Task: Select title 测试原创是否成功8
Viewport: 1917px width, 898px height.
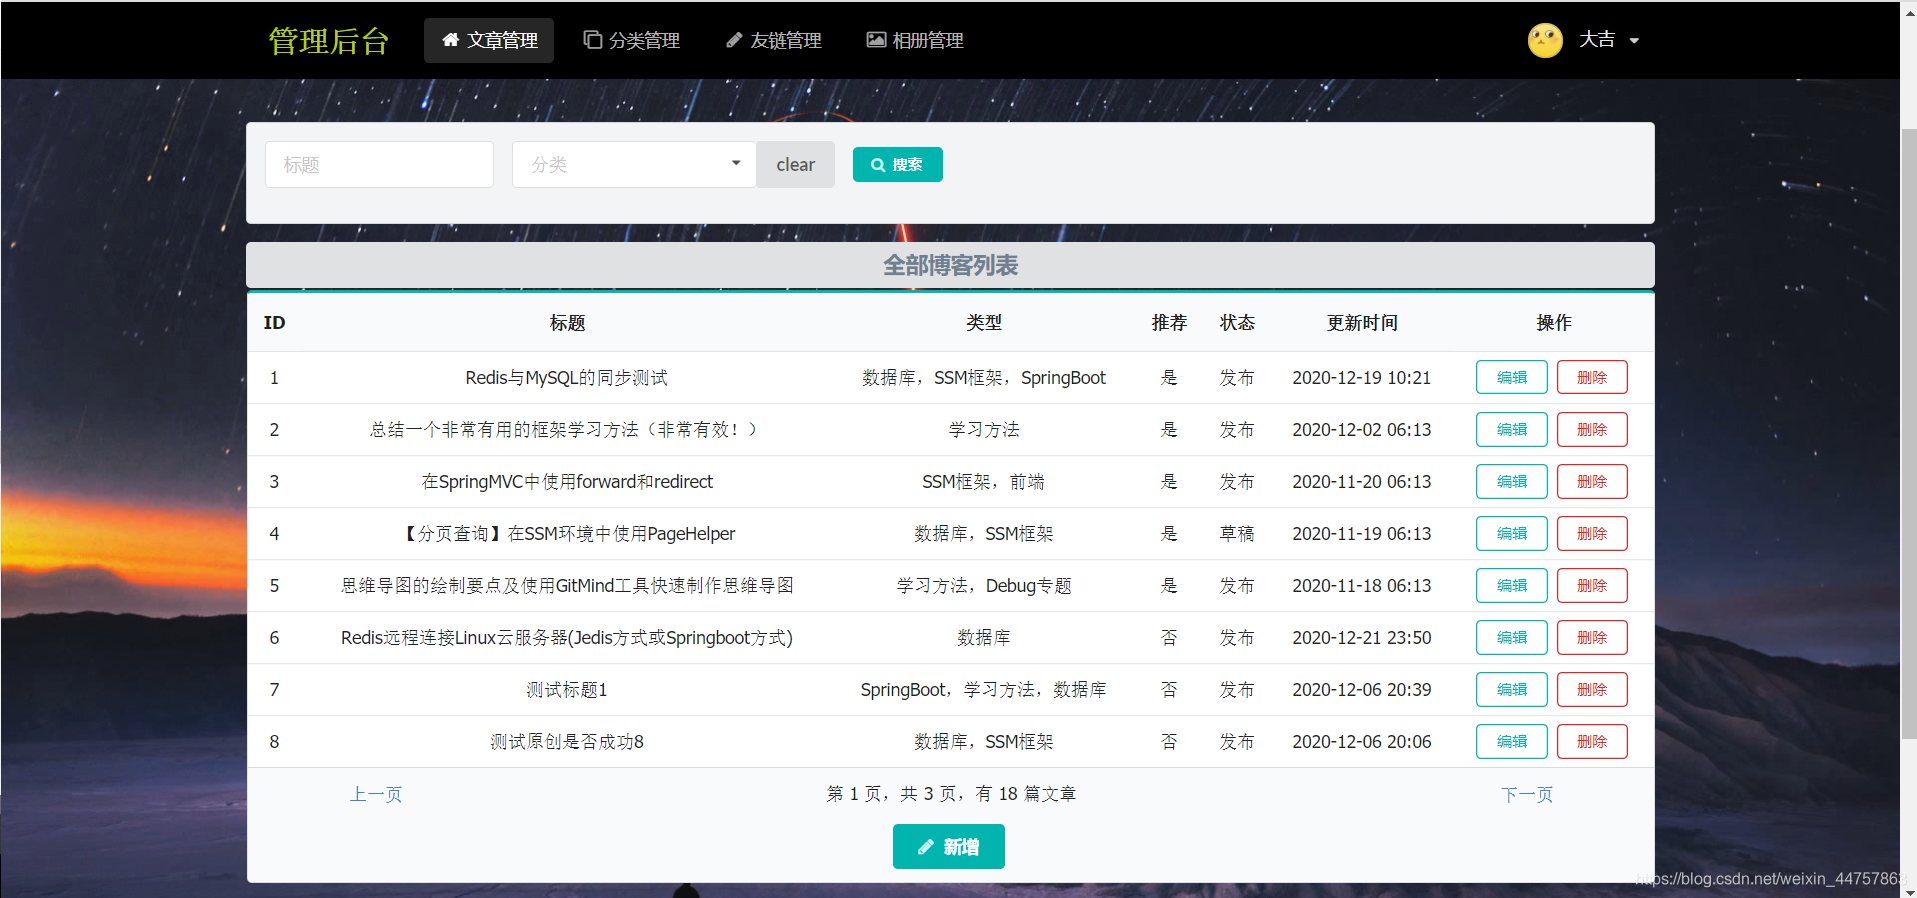Action: (567, 741)
